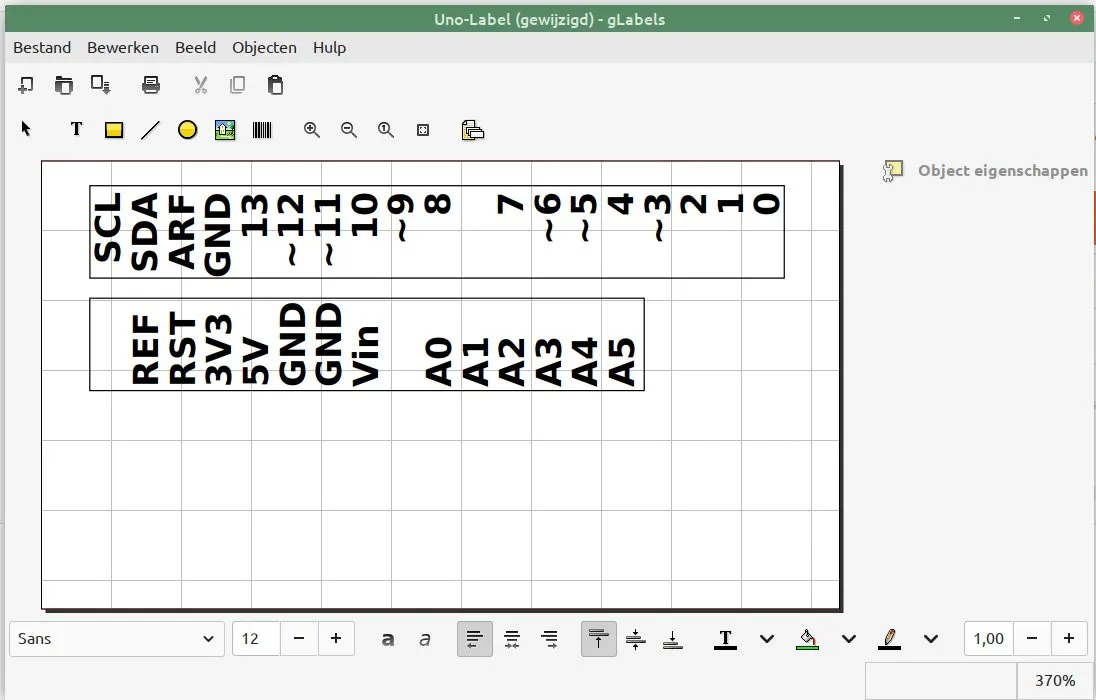Paste from clipboard
Image resolution: width=1096 pixels, height=700 pixels.
click(275, 85)
